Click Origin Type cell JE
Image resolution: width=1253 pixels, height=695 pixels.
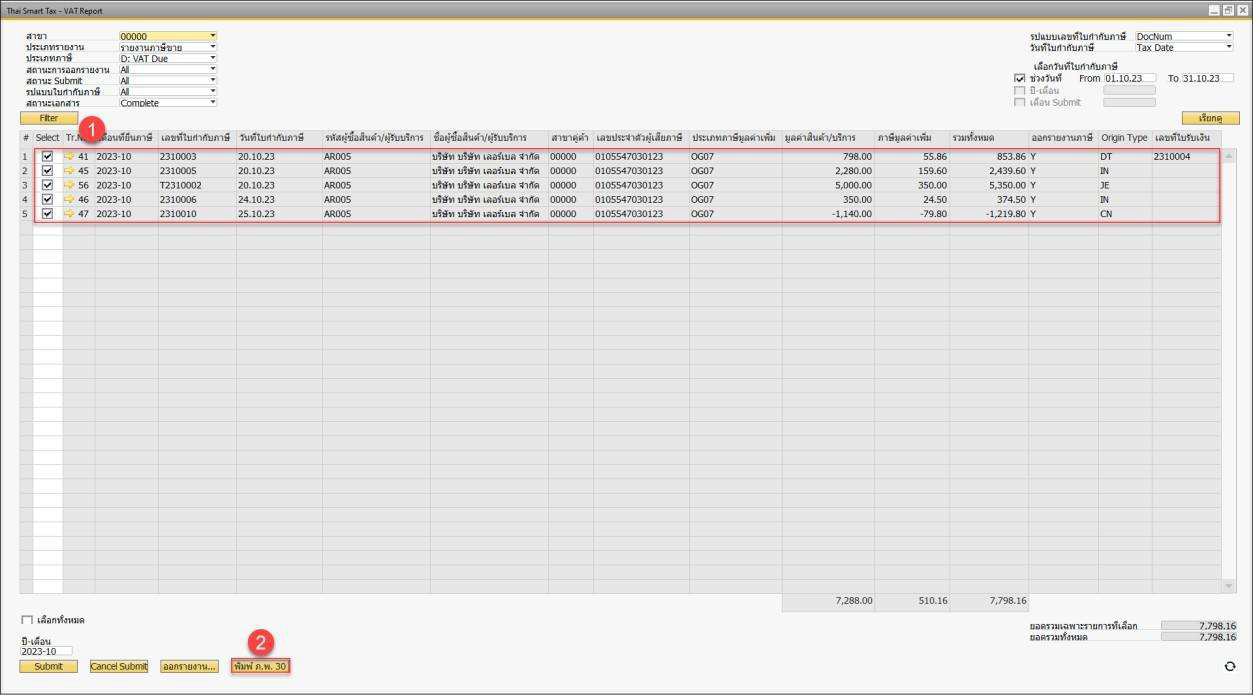point(1124,185)
